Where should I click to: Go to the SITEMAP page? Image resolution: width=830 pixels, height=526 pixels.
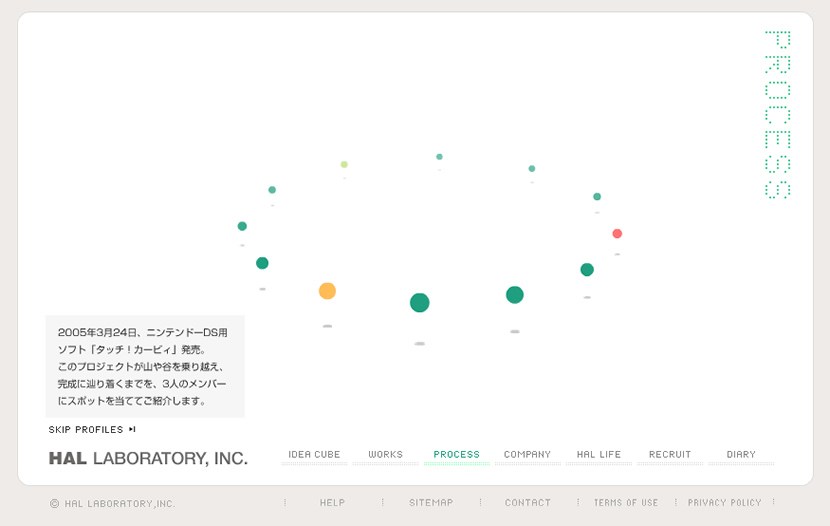(x=430, y=503)
